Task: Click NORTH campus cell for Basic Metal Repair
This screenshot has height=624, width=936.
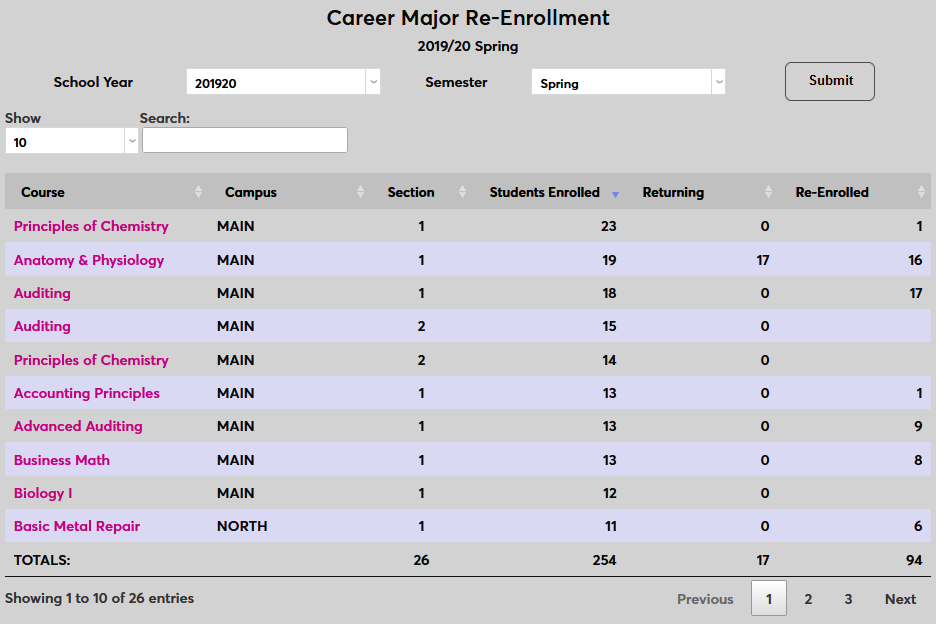Action: [x=242, y=526]
